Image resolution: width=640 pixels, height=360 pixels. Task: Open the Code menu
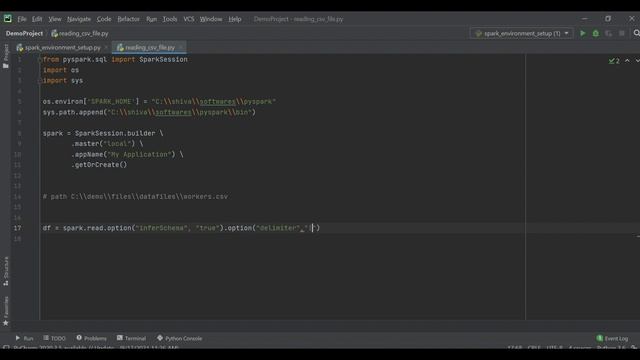tap(104, 19)
